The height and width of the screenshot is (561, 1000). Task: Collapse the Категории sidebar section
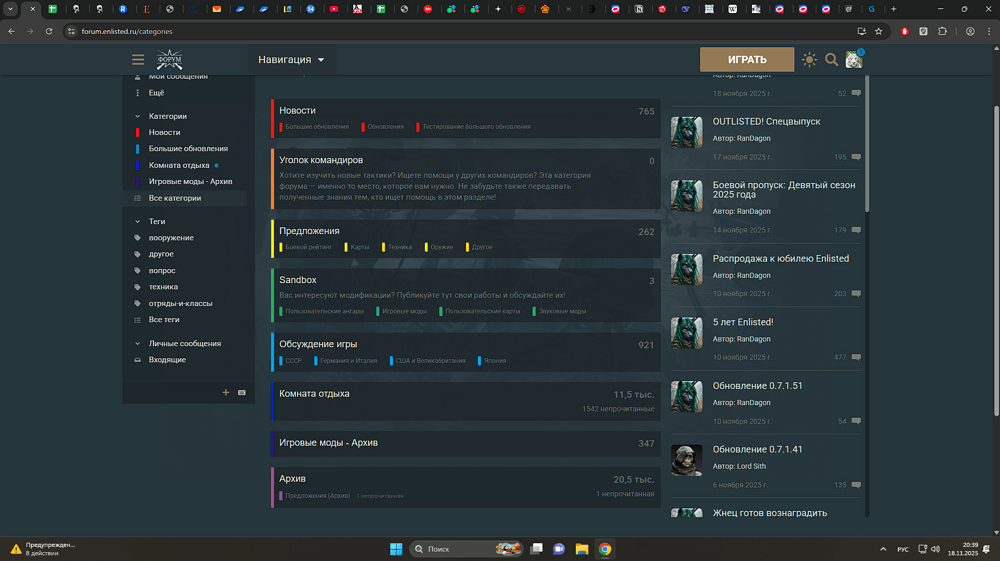(138, 116)
